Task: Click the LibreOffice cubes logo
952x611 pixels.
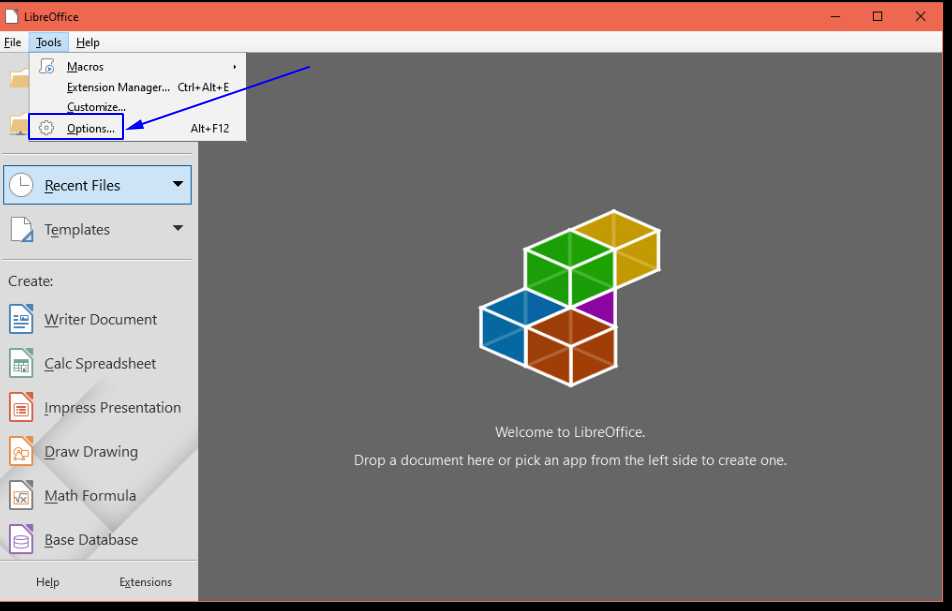Action: [570, 298]
